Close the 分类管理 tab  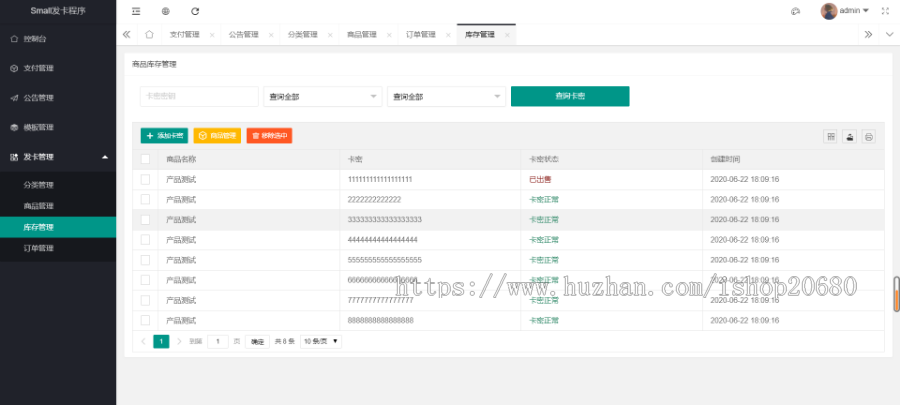point(330,35)
